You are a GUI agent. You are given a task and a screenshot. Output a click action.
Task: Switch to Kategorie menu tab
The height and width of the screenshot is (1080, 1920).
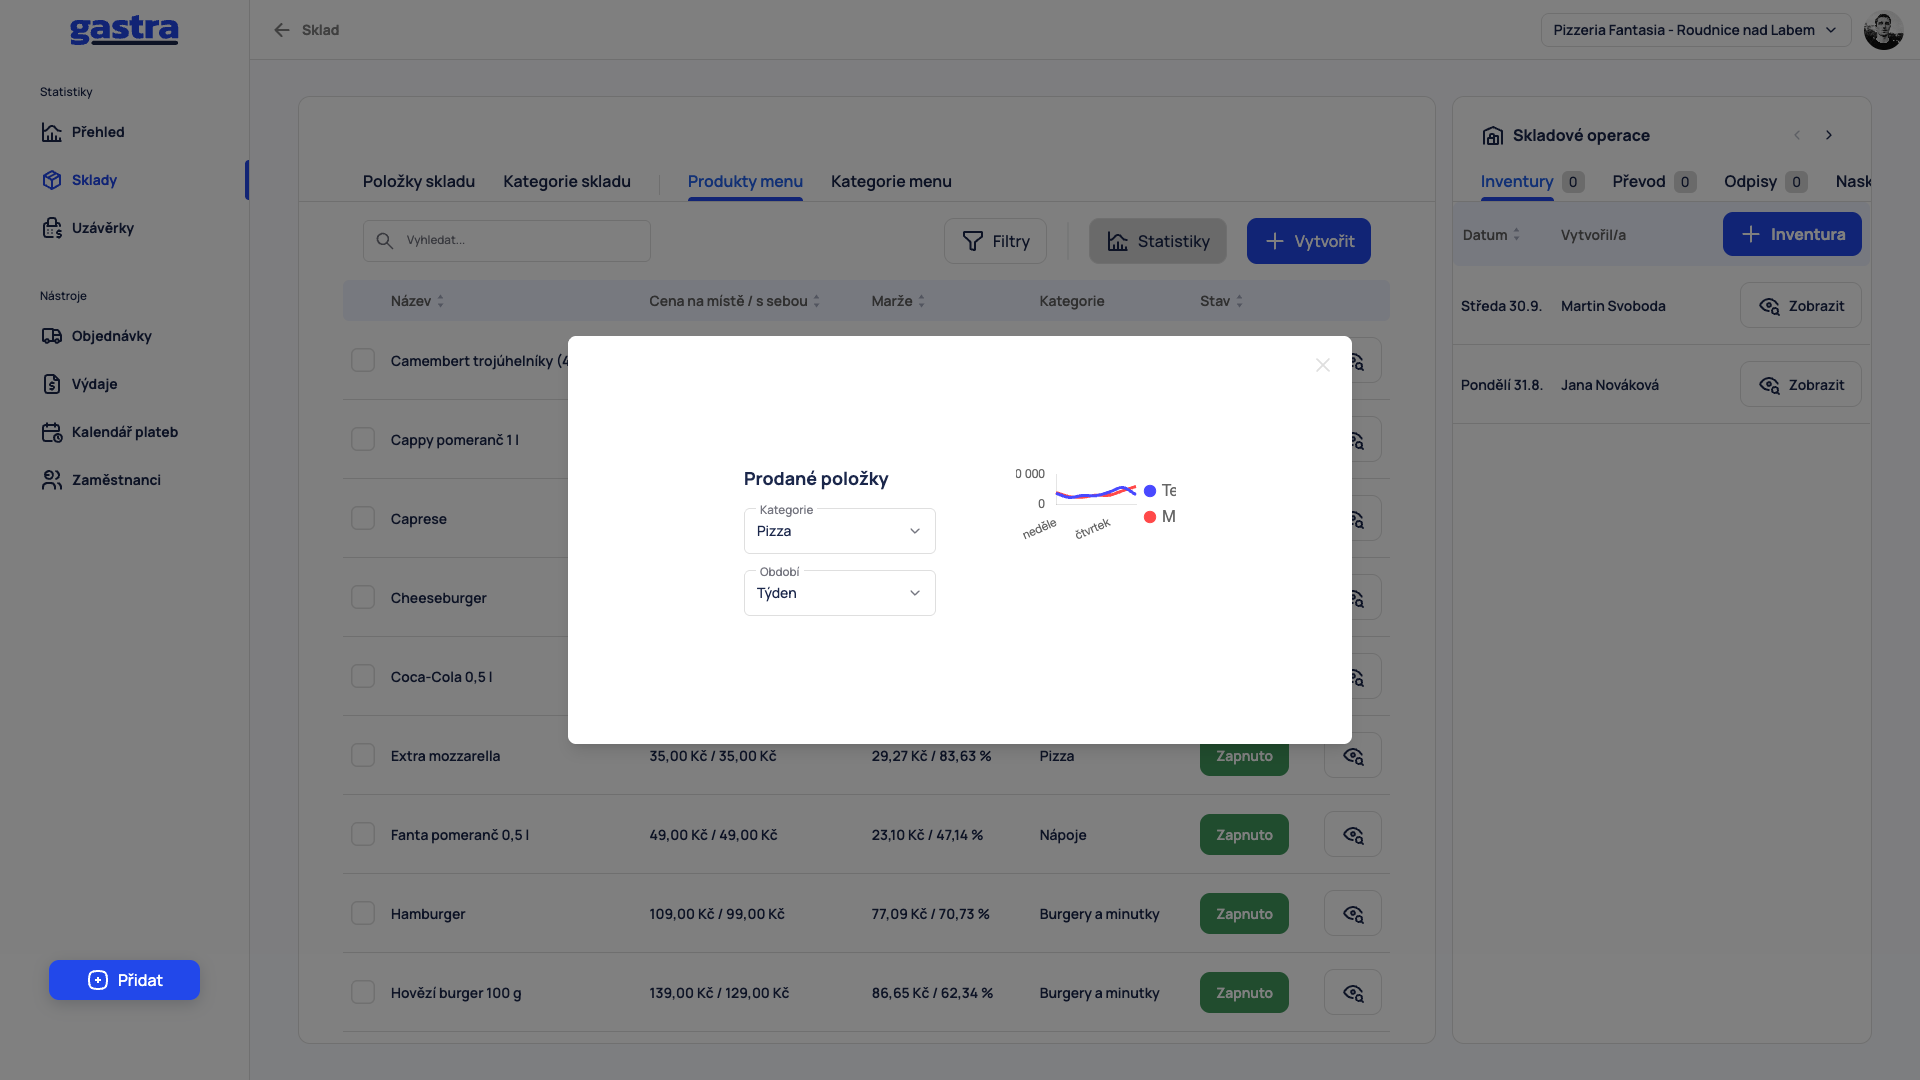click(x=891, y=181)
